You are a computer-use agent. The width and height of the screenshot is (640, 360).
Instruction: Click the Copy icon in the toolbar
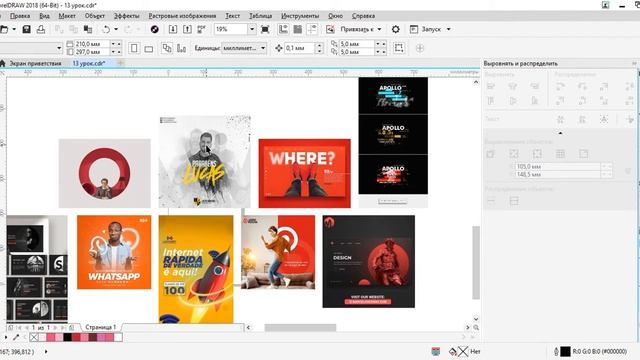click(73, 29)
